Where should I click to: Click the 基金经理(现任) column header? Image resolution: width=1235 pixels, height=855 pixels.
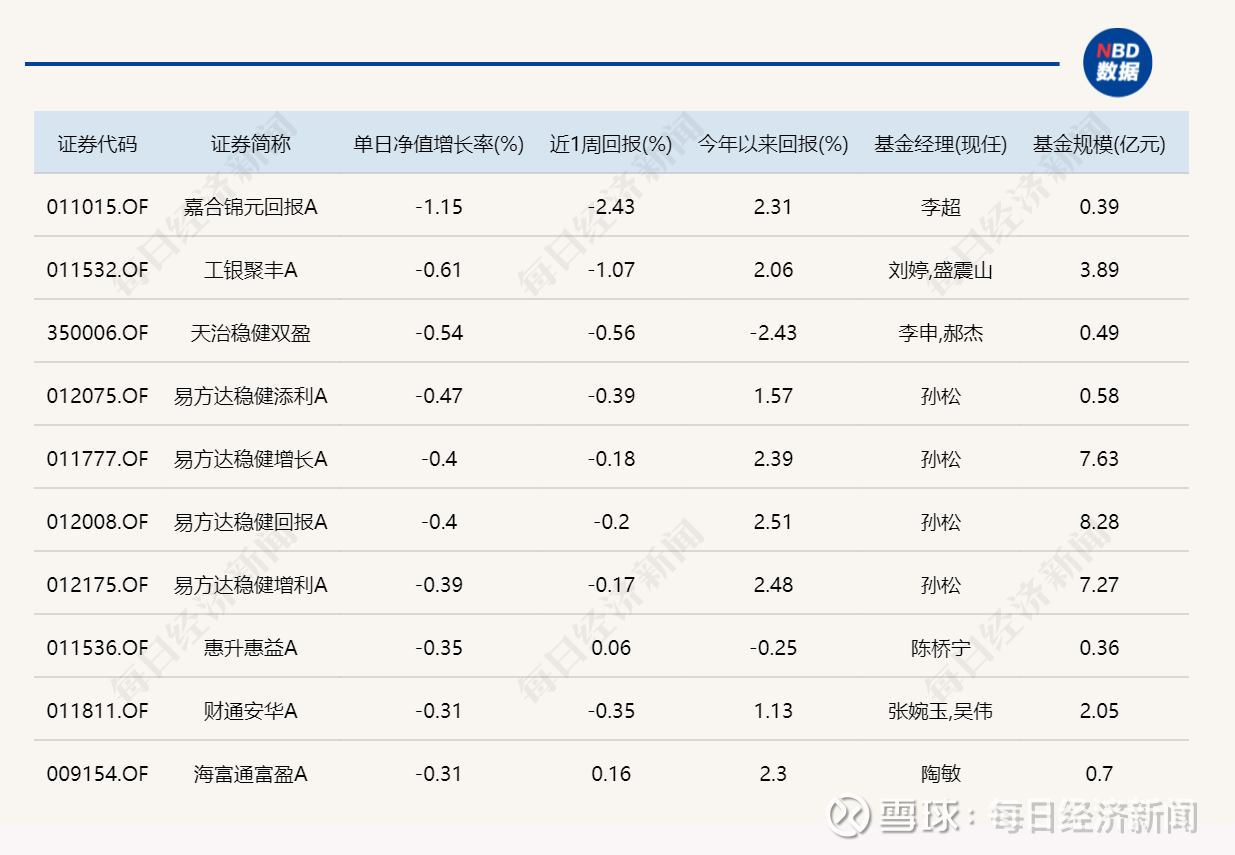click(940, 144)
